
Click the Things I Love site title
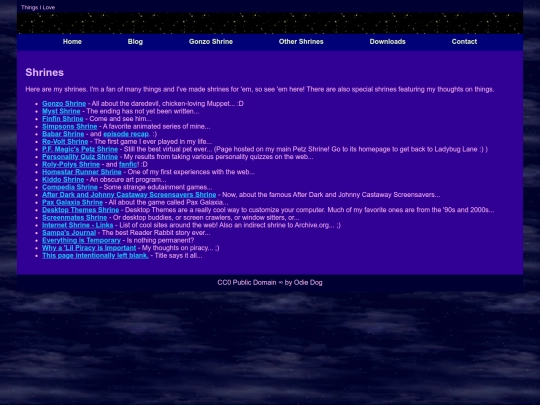(38, 7)
